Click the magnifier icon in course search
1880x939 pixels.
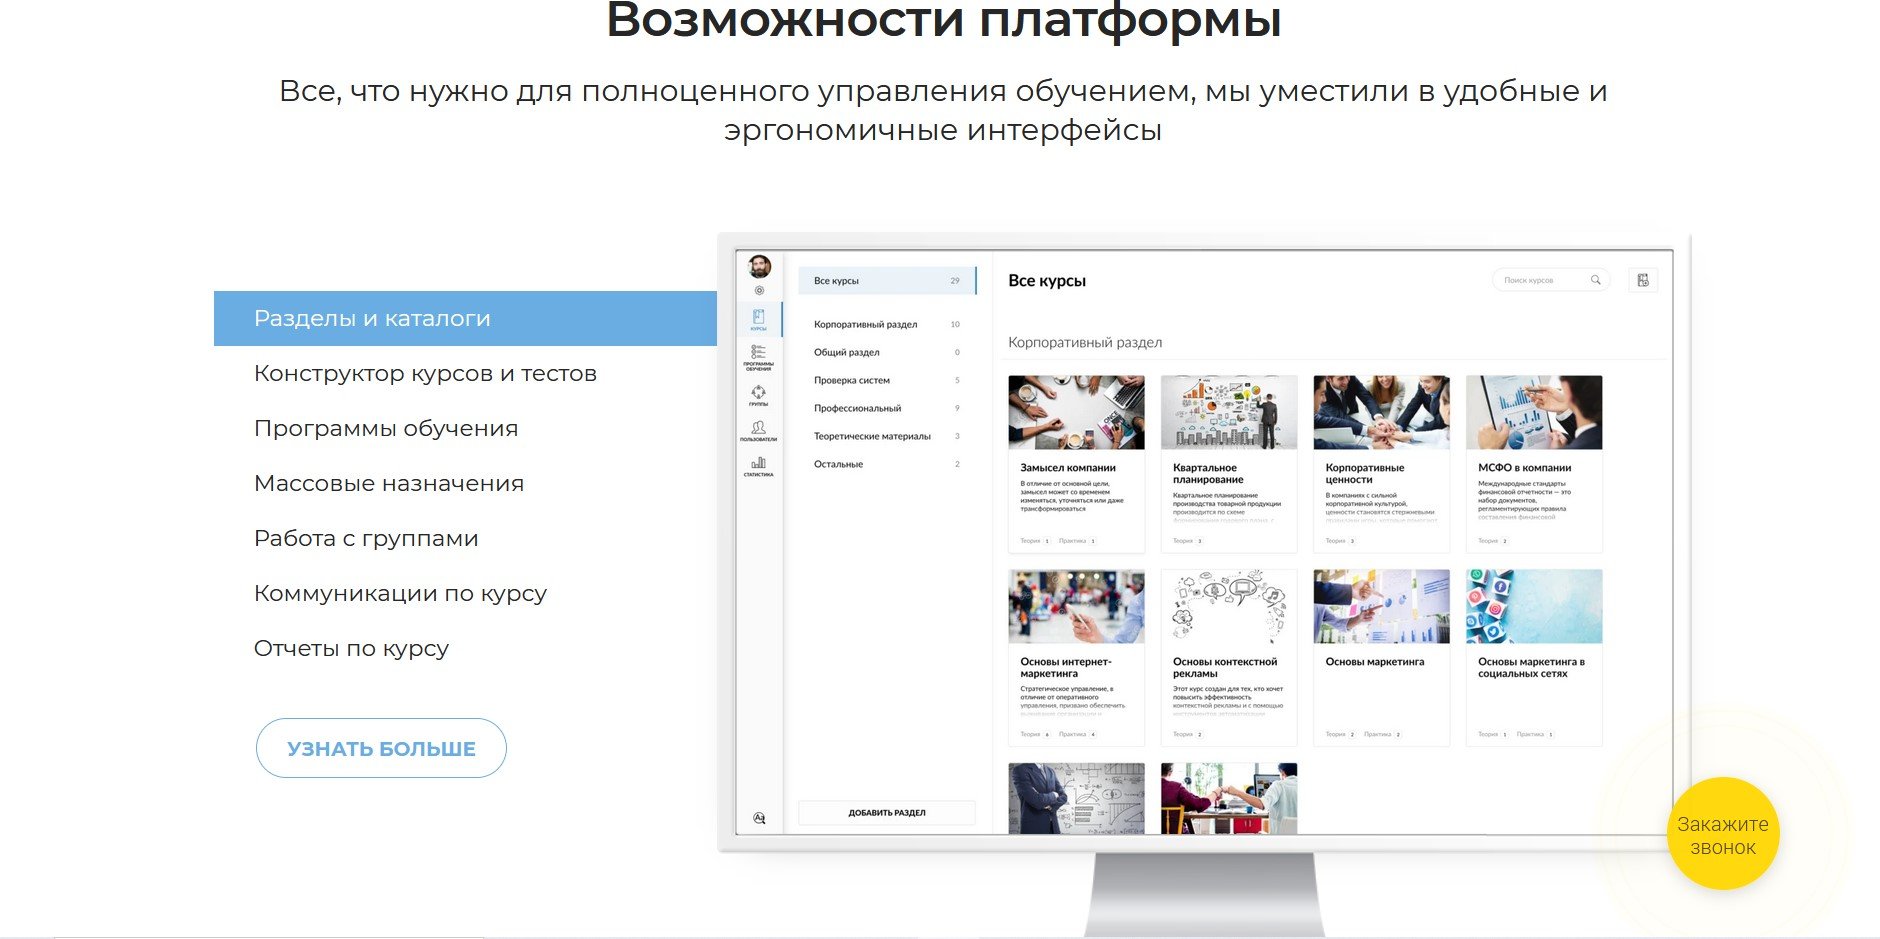point(1596,280)
